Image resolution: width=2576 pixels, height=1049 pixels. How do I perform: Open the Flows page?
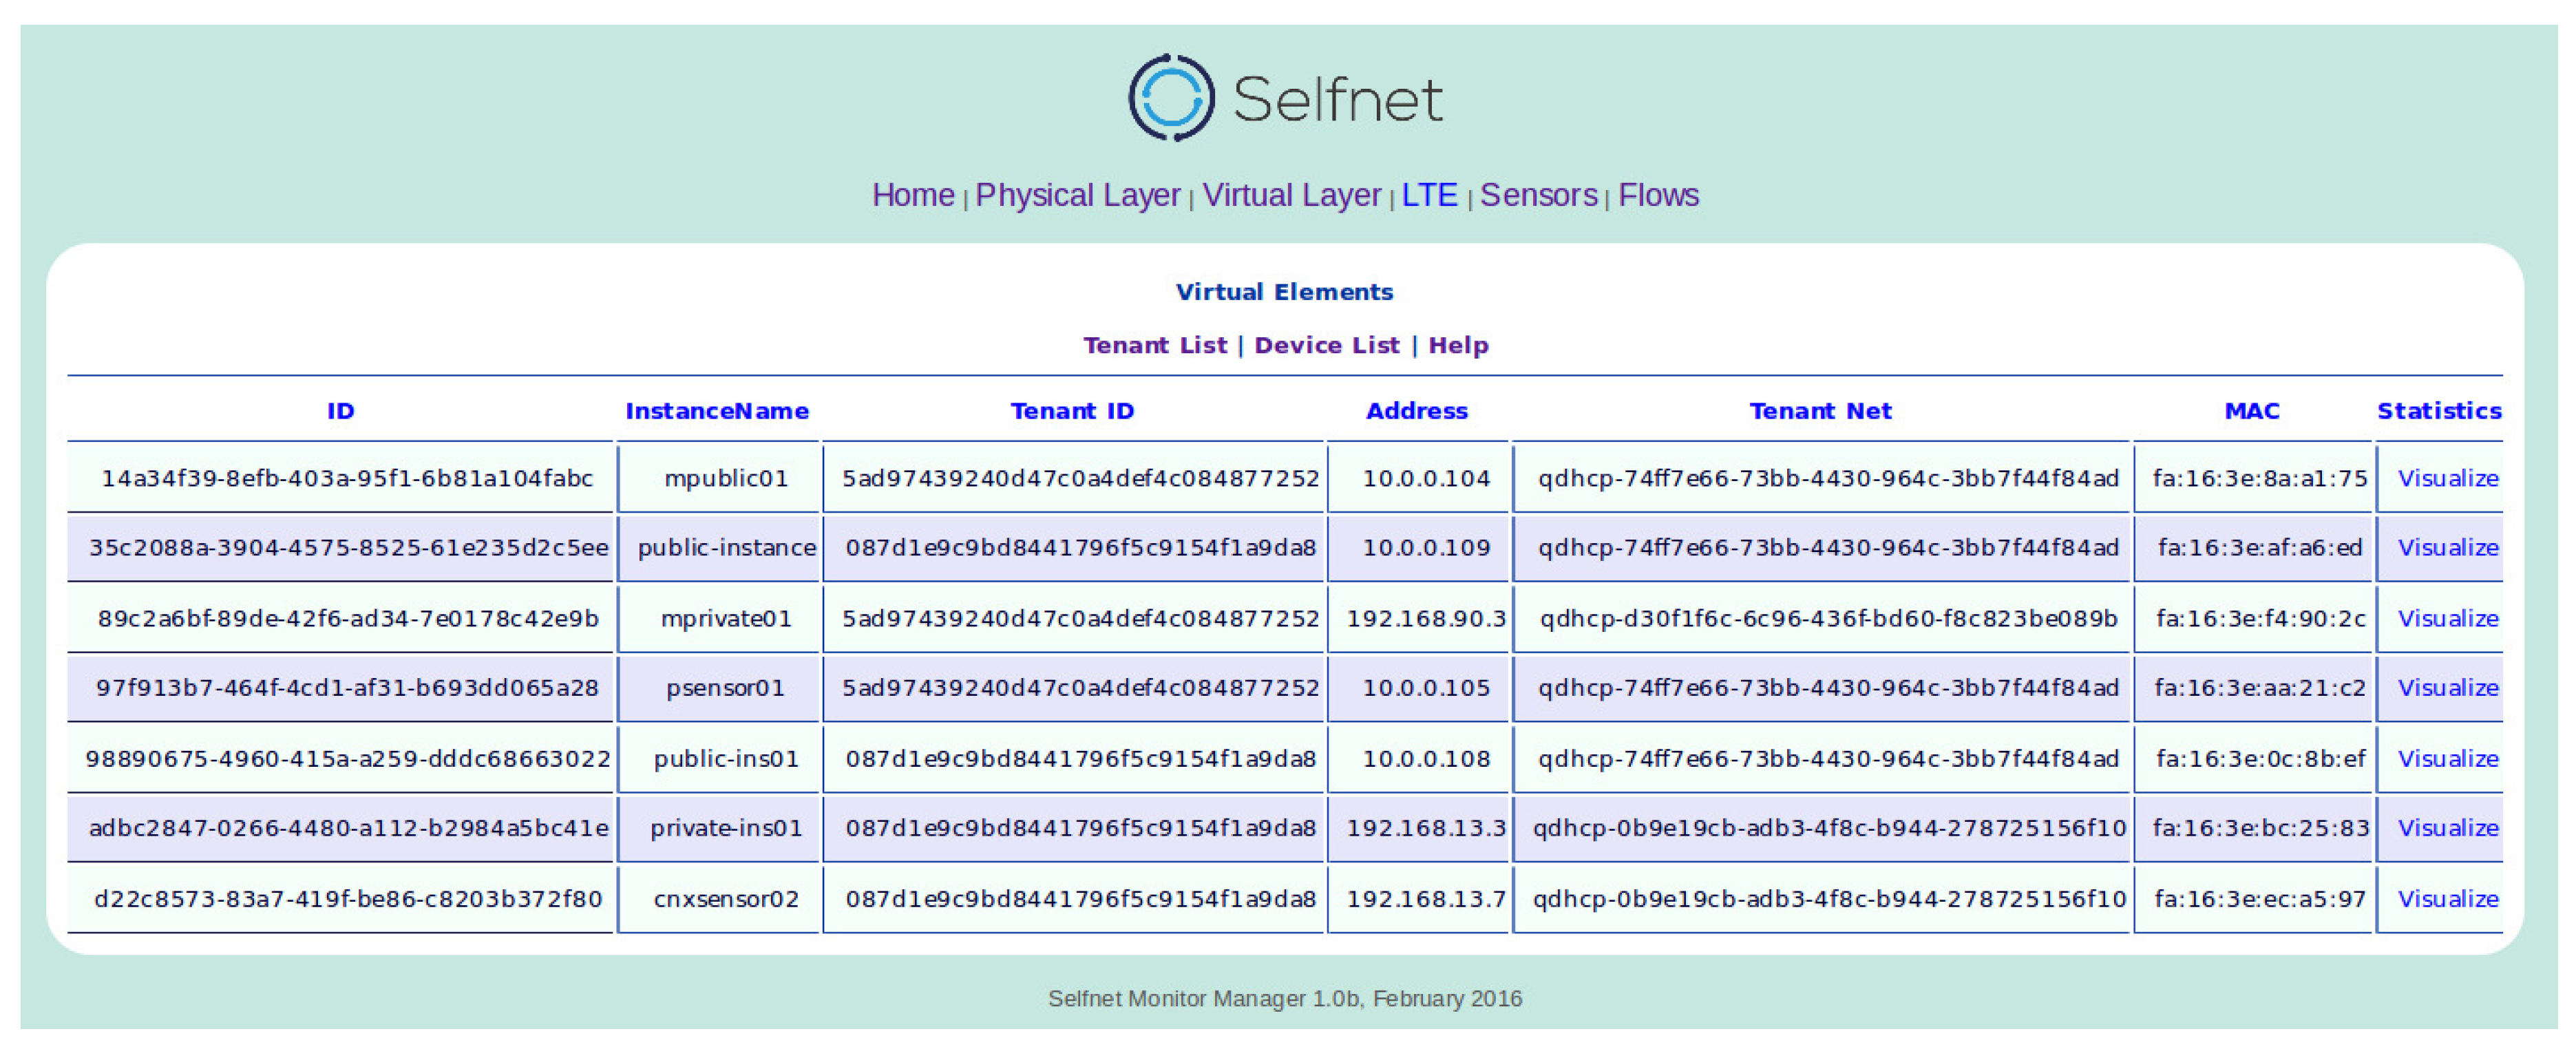click(1658, 195)
